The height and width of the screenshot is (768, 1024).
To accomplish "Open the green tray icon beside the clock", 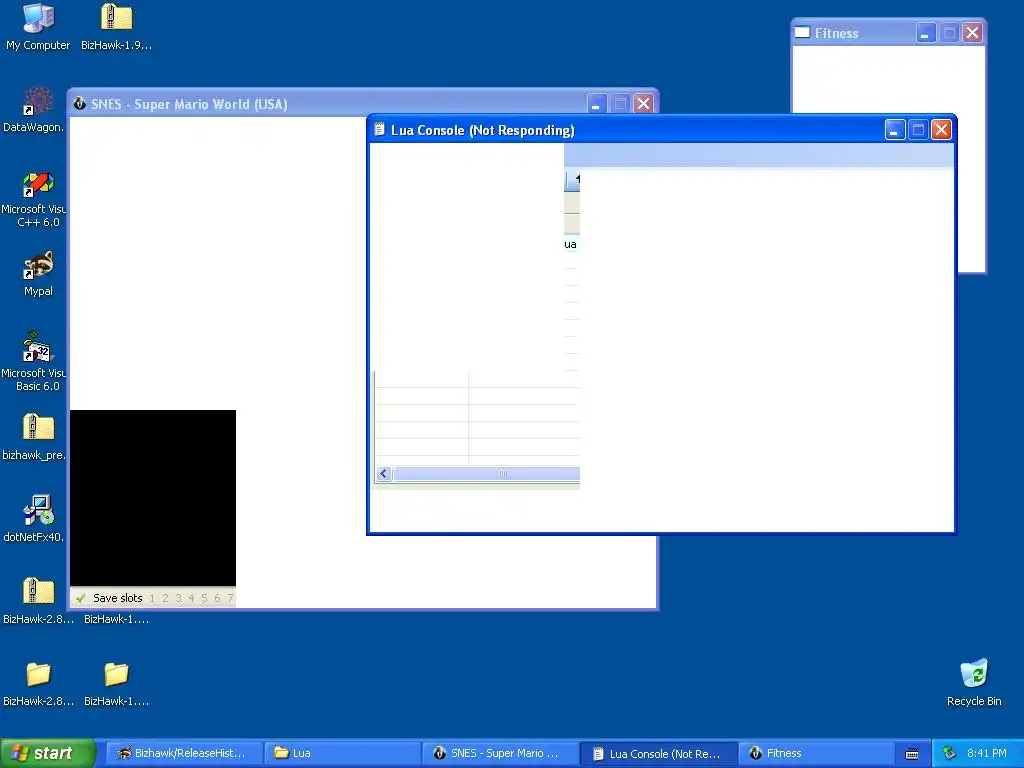I will point(949,754).
